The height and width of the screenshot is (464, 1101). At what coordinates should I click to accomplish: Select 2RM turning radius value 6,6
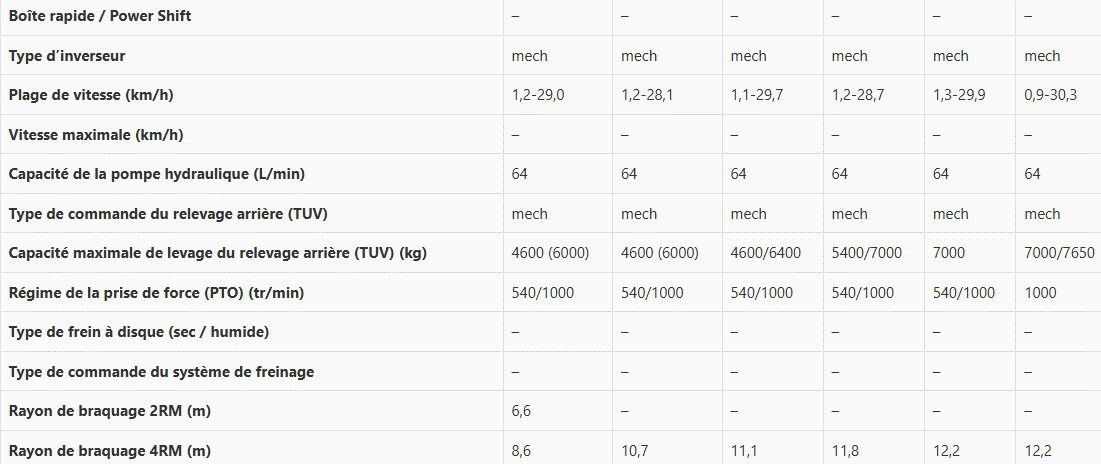521,411
